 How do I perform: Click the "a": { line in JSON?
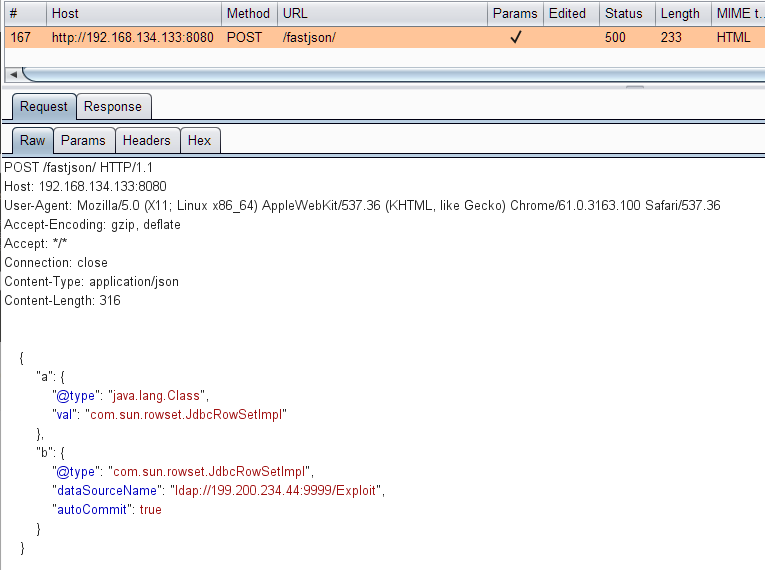[50, 377]
